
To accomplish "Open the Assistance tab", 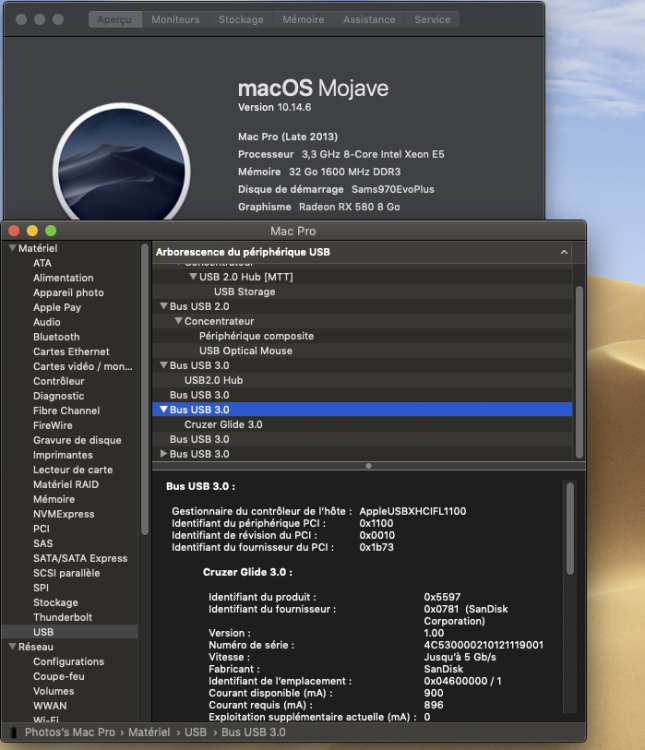I will click(369, 20).
